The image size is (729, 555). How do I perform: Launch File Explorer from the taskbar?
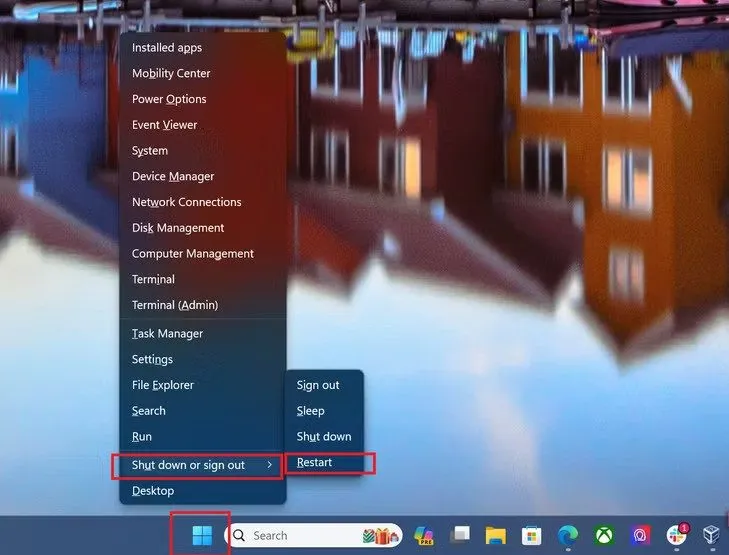point(496,535)
